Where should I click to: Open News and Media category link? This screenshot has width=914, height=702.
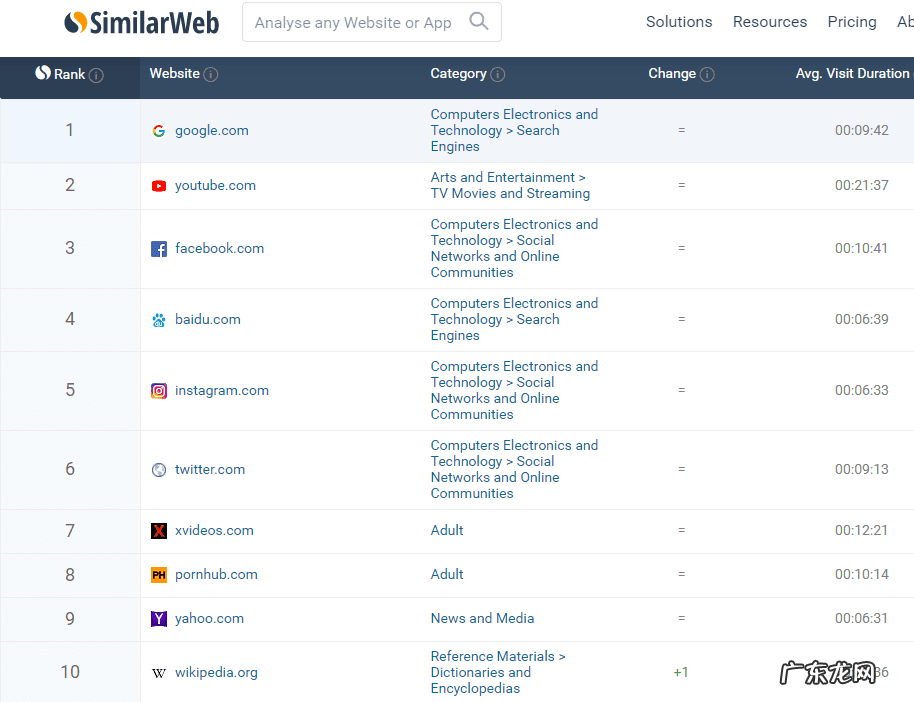pos(482,618)
